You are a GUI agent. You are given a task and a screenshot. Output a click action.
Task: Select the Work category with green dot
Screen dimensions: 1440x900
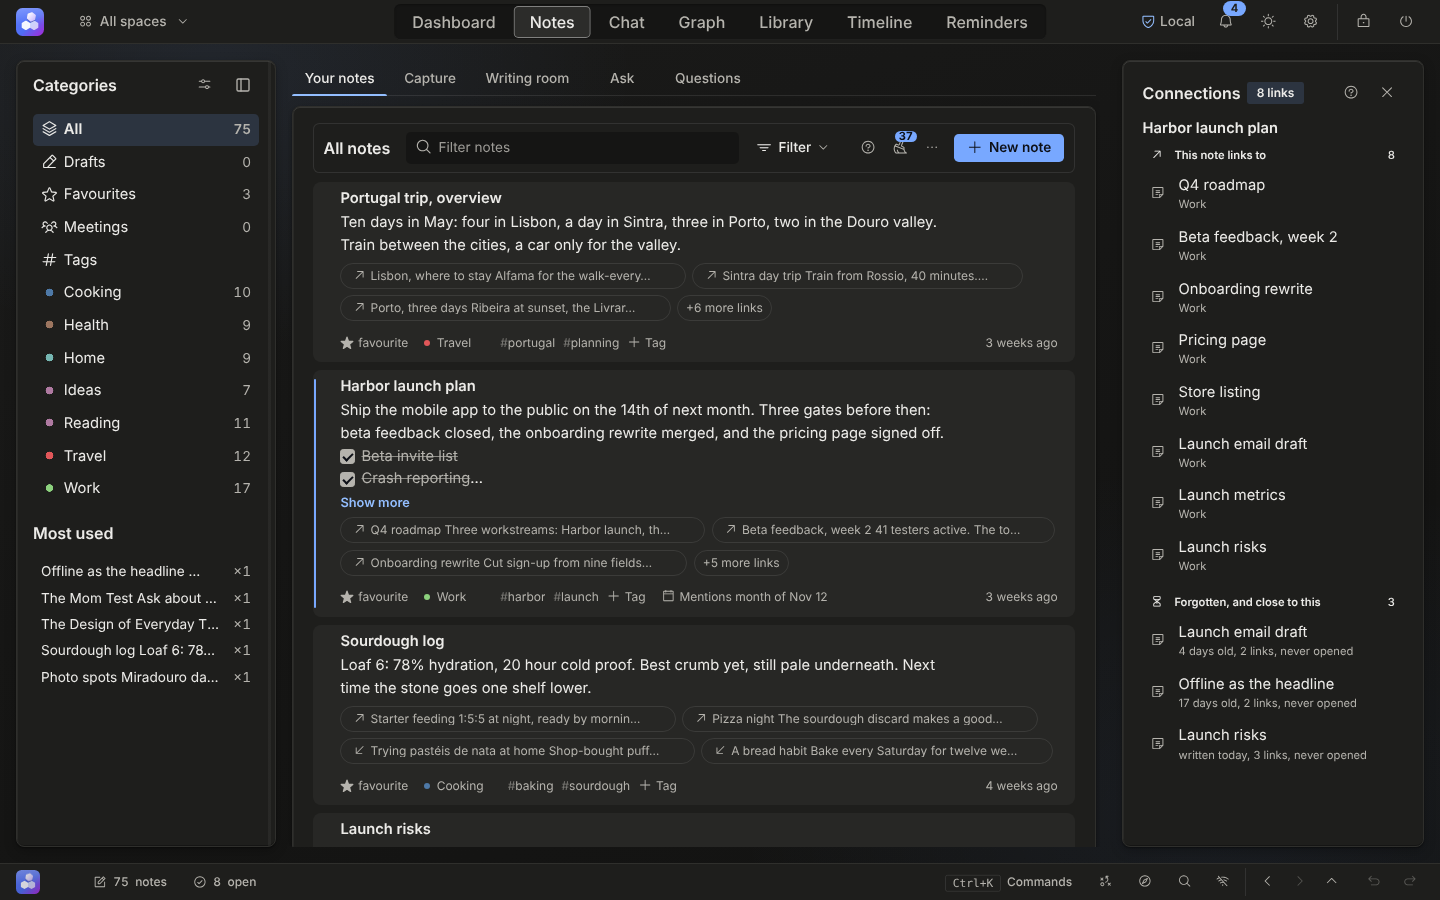(x=146, y=488)
